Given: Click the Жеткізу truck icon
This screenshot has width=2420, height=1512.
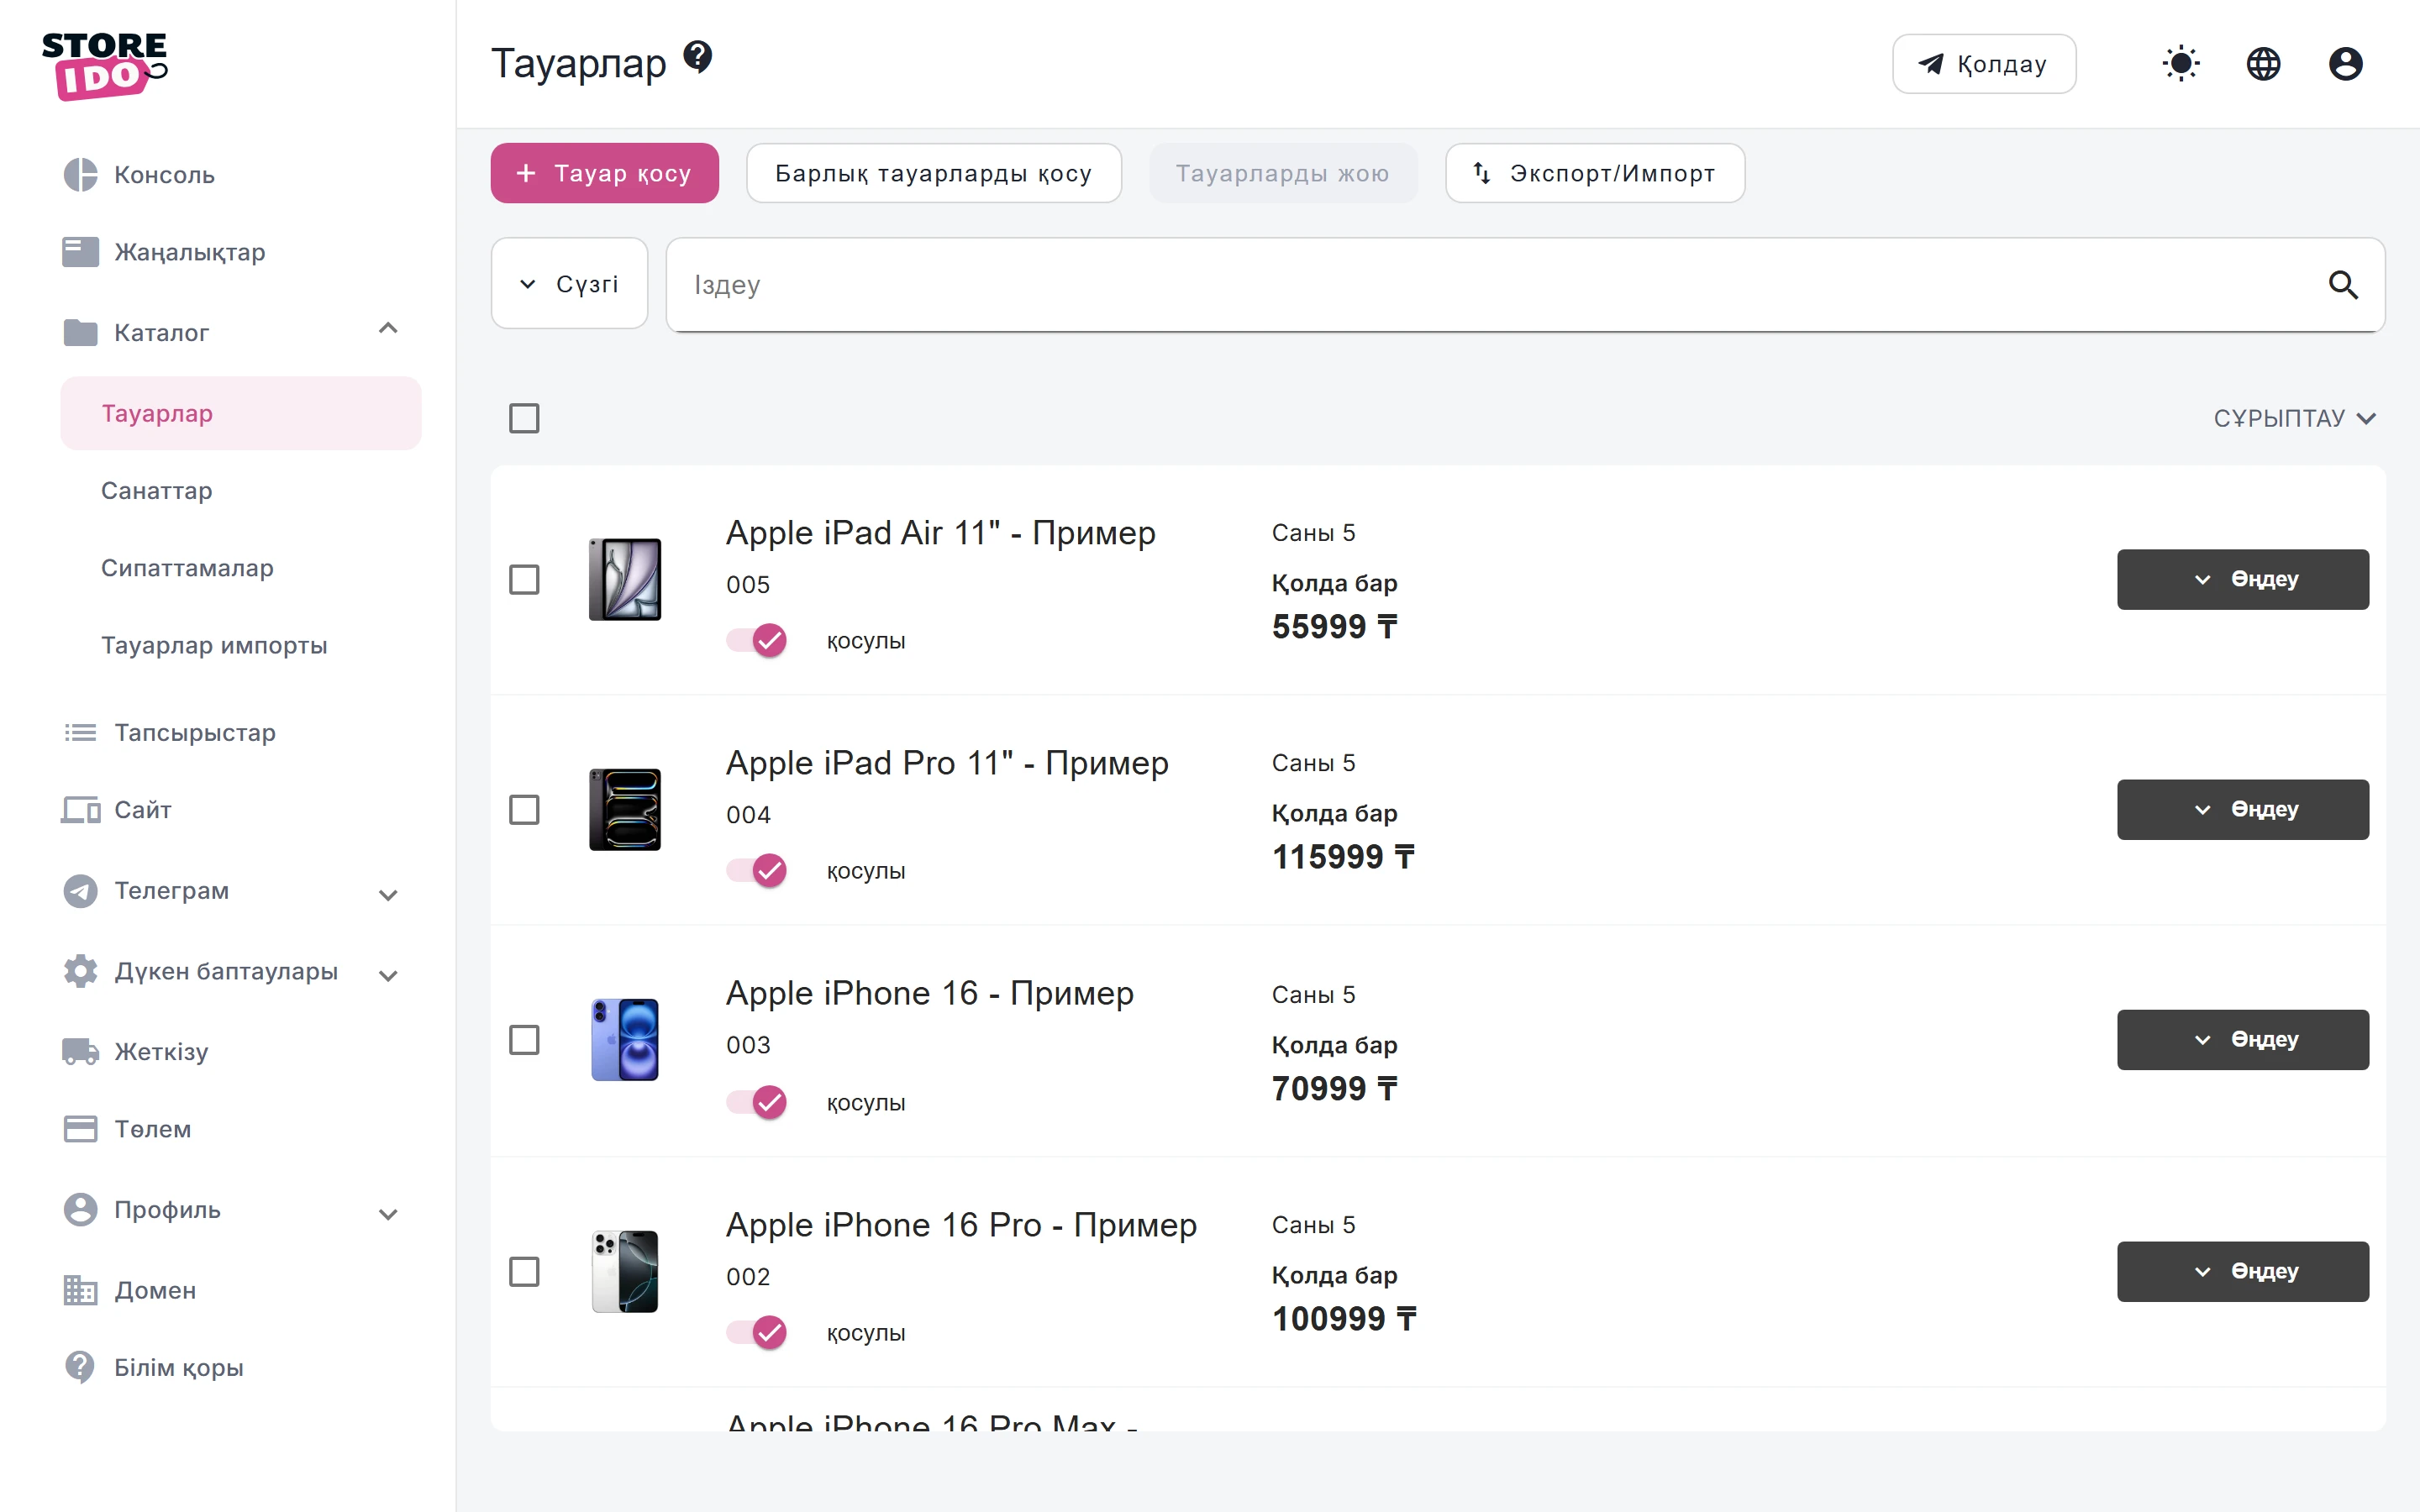Looking at the screenshot, I should tap(80, 1051).
